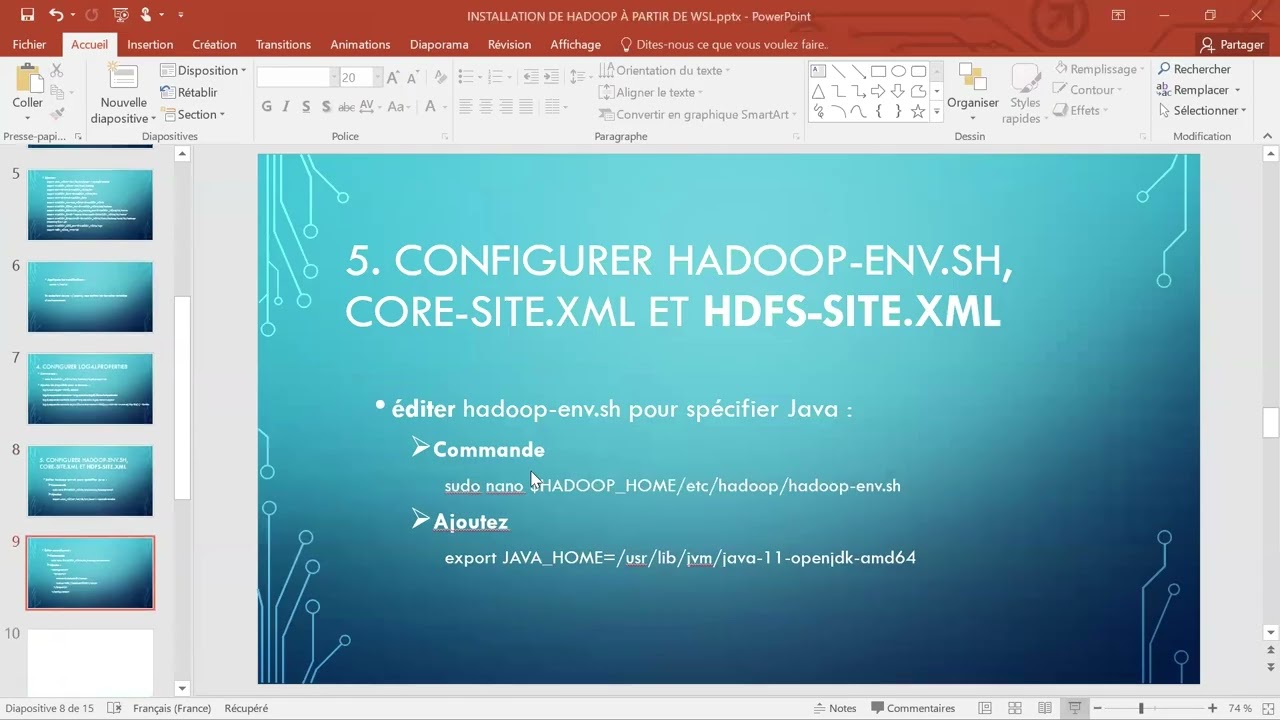Click the Save icon in title bar
Image resolution: width=1280 pixels, height=720 pixels.
(27, 15)
